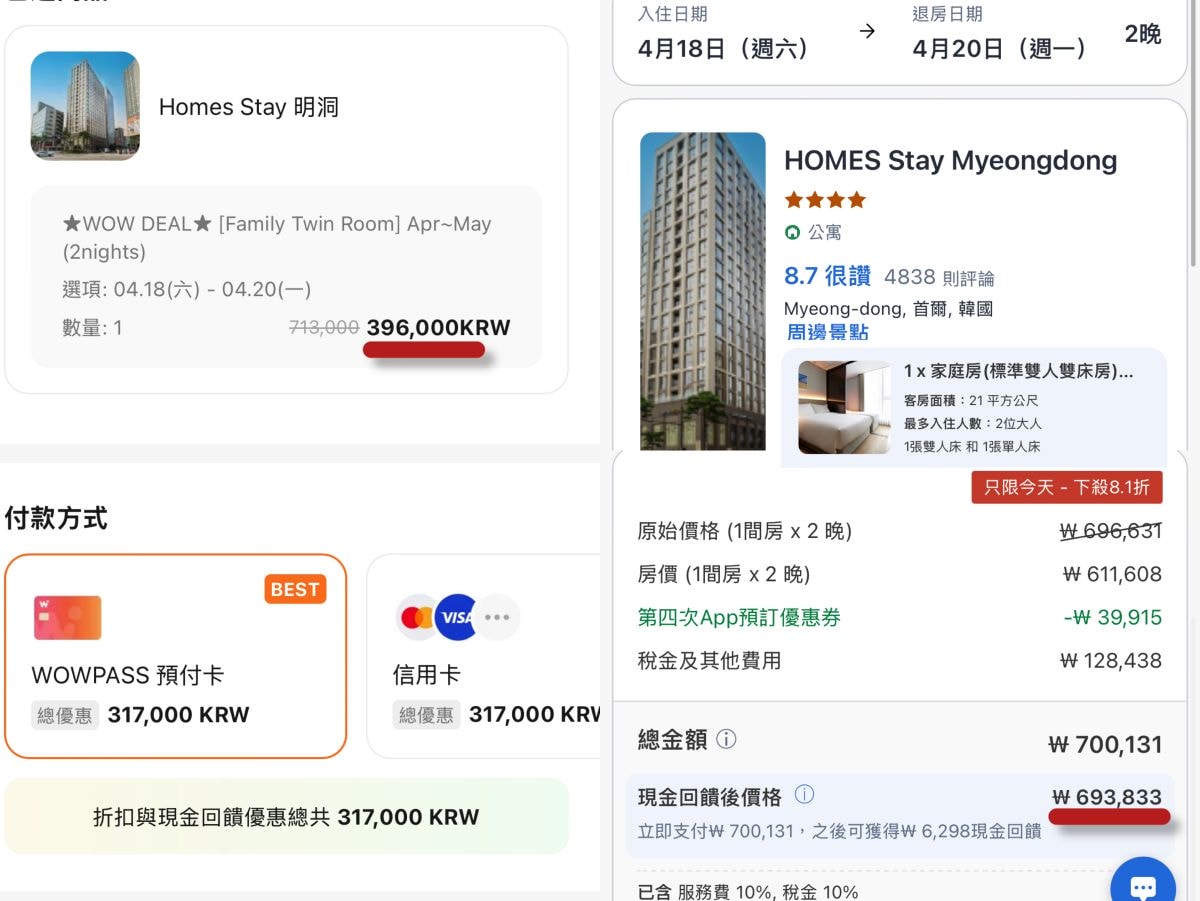The height and width of the screenshot is (901, 1200).
Task: Click the ₩ 128,438 taxes and fees value
Action: point(1111,661)
